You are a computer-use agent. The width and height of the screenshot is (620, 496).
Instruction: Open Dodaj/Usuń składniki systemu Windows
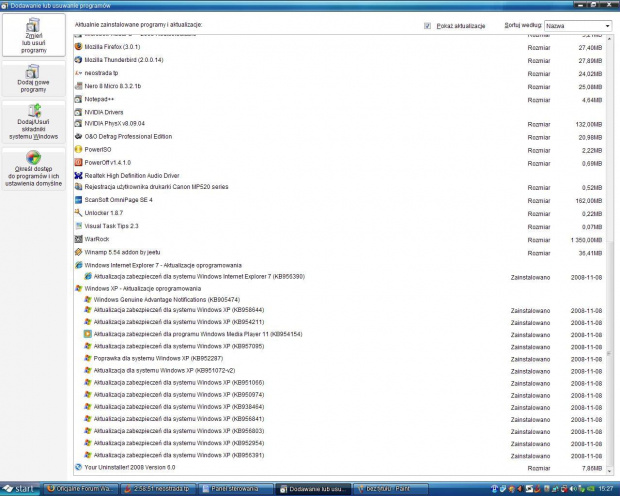coord(34,122)
